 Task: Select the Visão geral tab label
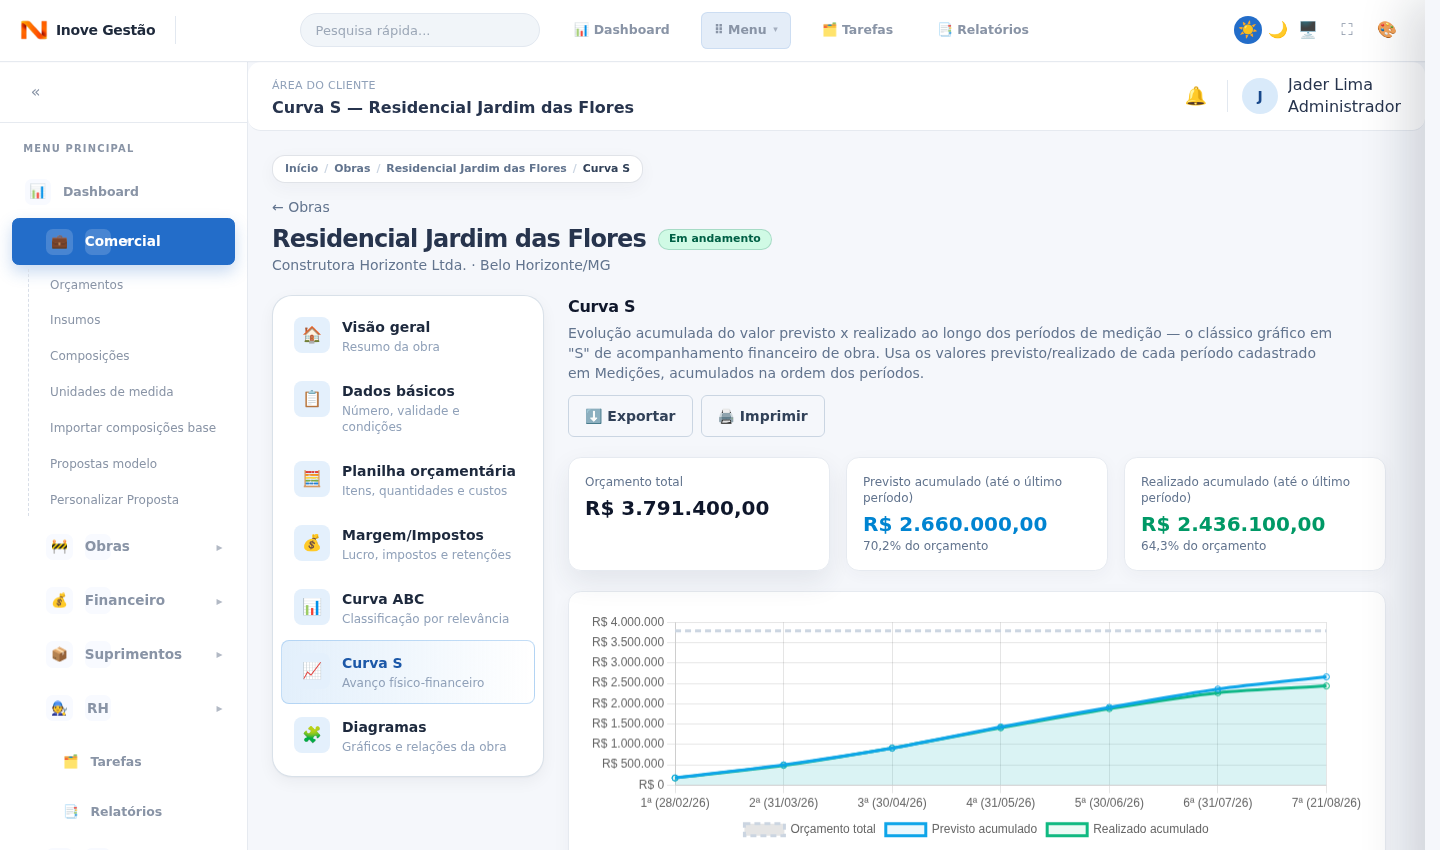click(x=386, y=327)
